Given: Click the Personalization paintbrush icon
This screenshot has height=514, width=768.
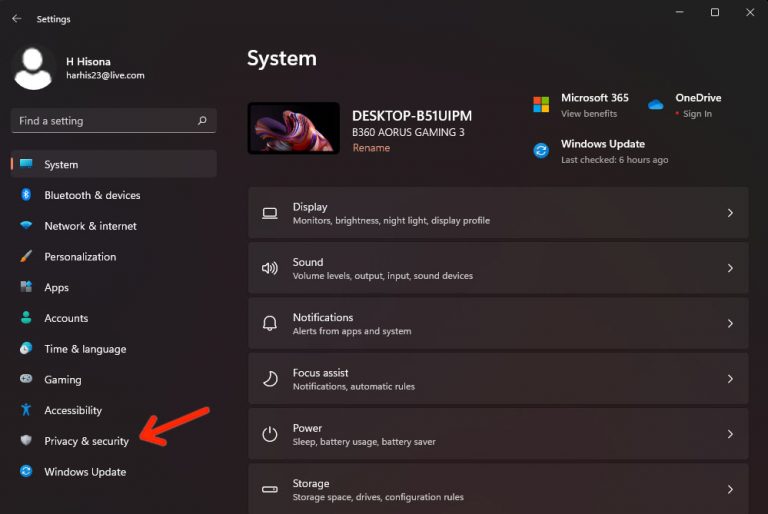Looking at the screenshot, I should tap(26, 257).
